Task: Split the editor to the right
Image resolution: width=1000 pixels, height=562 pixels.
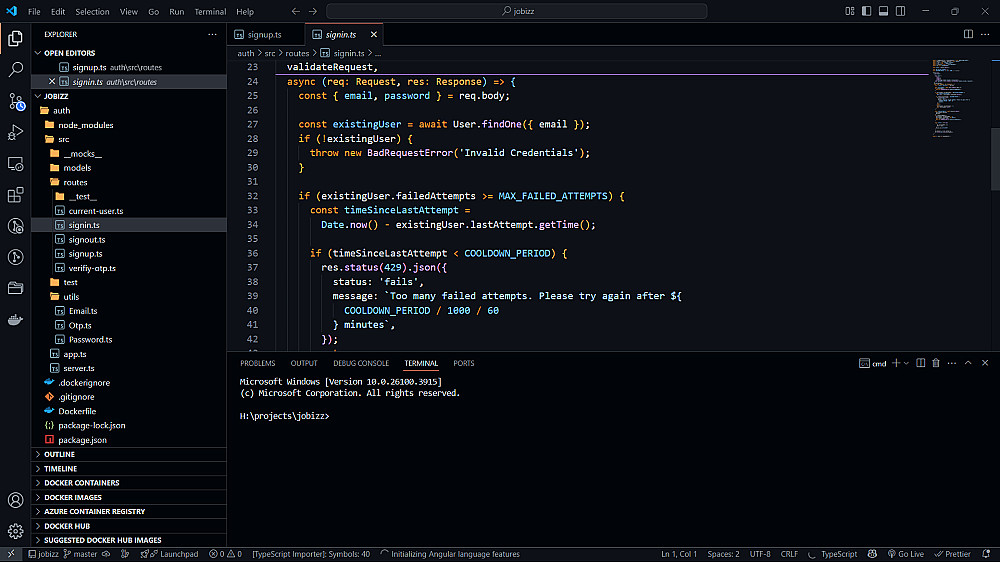Action: coord(968,34)
